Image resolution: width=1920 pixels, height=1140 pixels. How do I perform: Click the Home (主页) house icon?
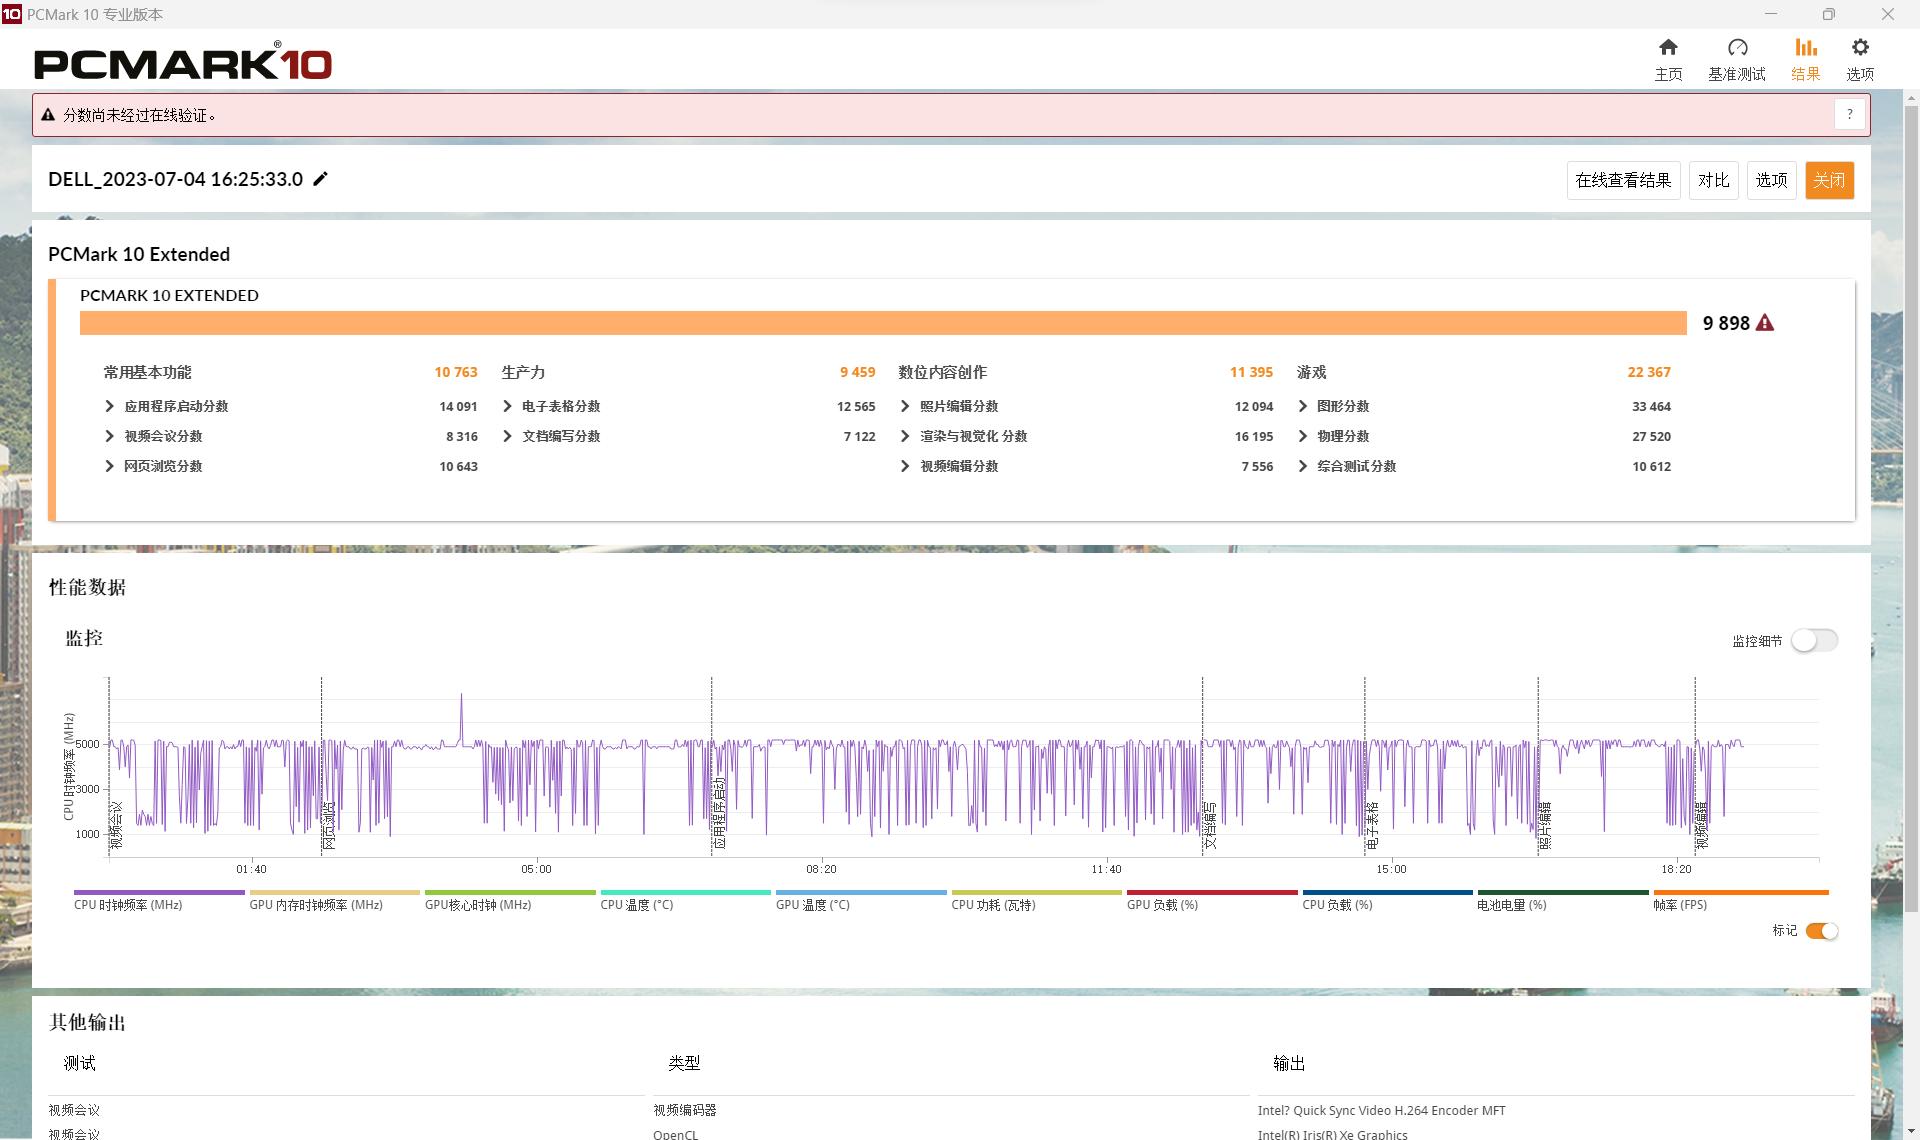[1667, 48]
